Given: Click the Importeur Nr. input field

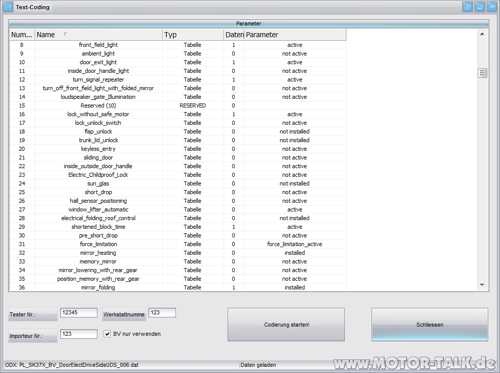Looking at the screenshot, I should pos(79,334).
